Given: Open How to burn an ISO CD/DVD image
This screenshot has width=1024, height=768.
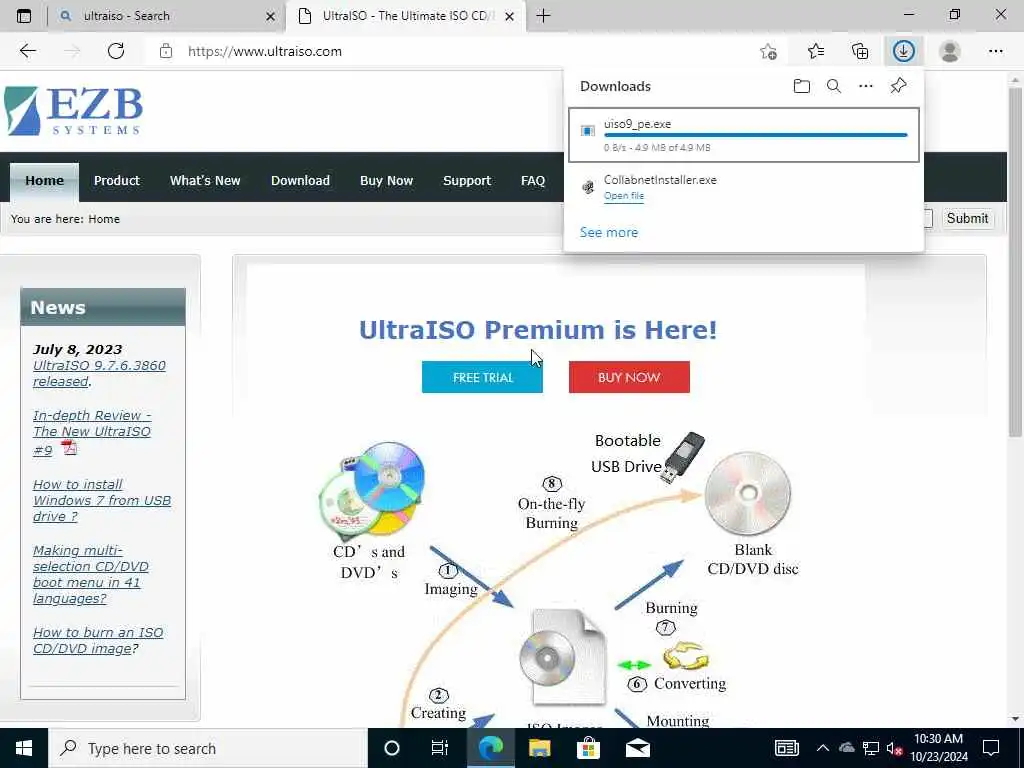Looking at the screenshot, I should click(98, 640).
